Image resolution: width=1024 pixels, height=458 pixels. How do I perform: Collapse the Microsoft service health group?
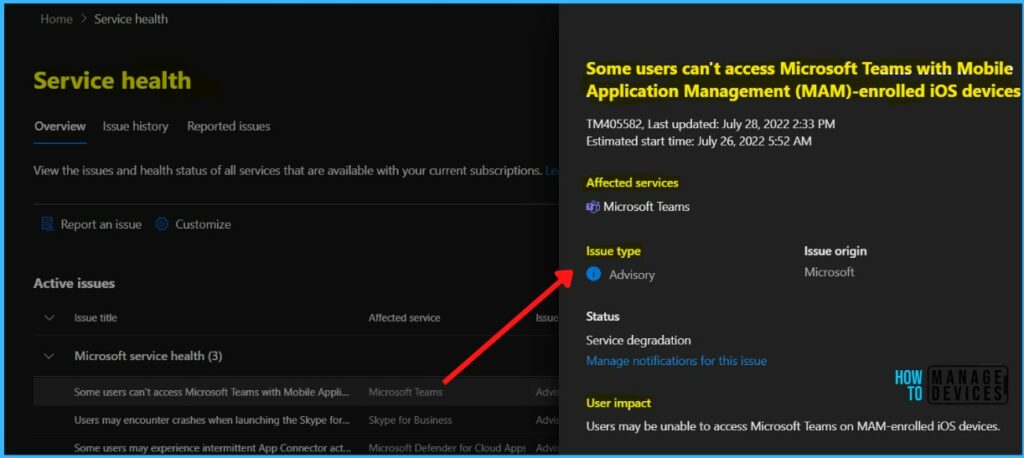(49, 356)
